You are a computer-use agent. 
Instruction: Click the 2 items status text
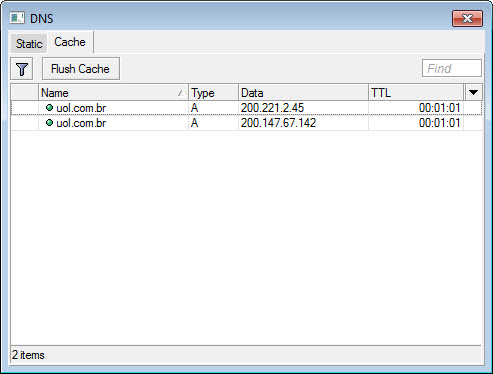(28, 355)
